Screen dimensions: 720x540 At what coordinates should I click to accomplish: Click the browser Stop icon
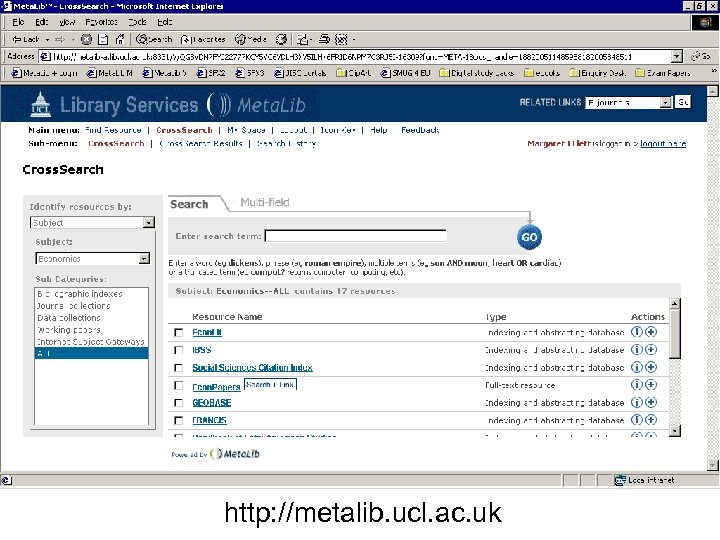(x=86, y=39)
